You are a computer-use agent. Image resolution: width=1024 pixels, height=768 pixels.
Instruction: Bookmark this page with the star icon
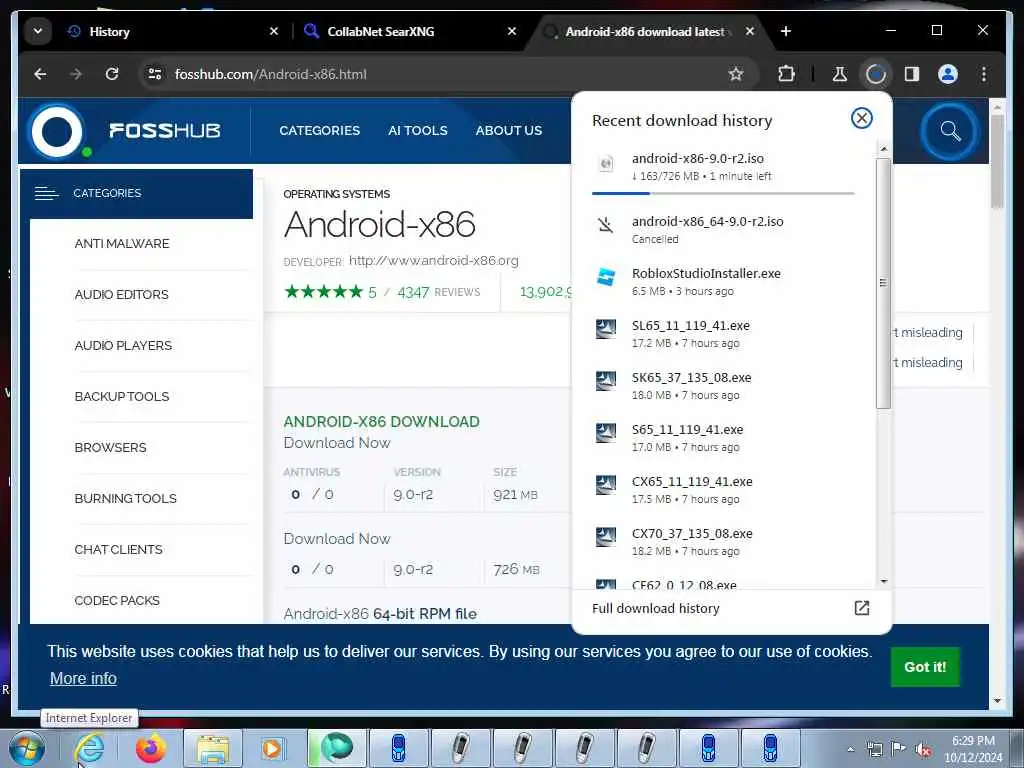(736, 74)
